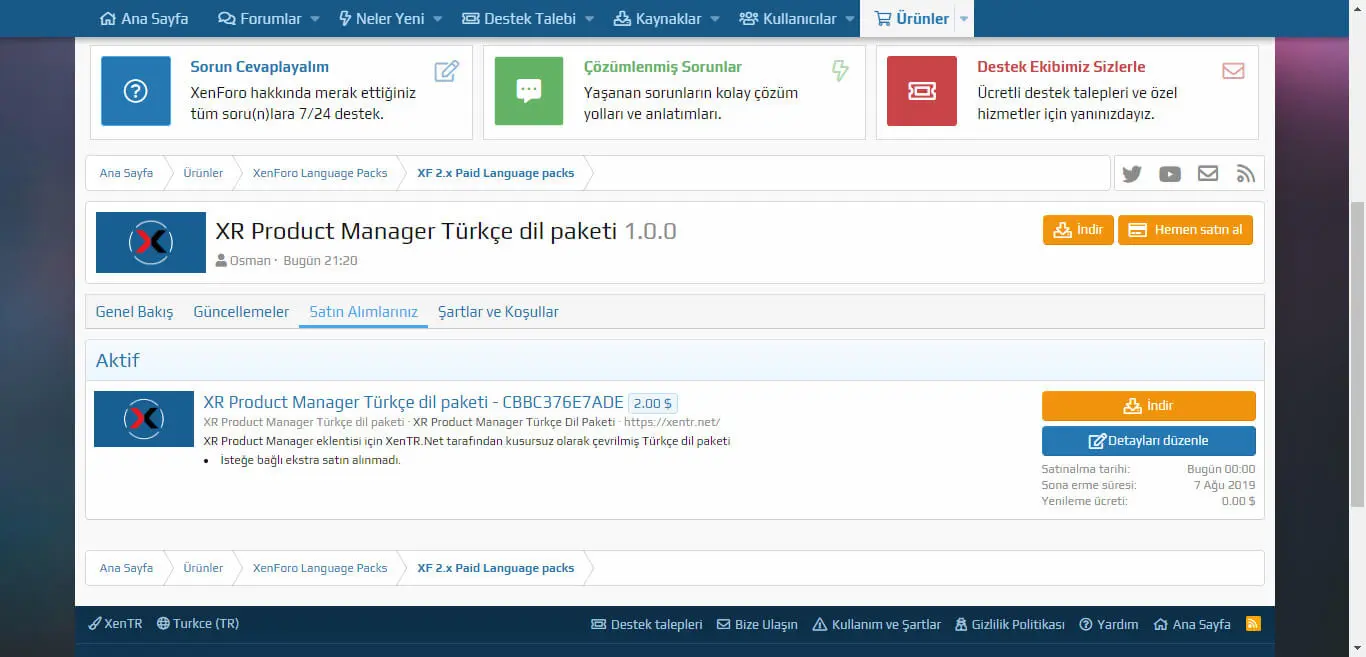Open the Twitter social icon
1366x657 pixels.
coord(1132,174)
